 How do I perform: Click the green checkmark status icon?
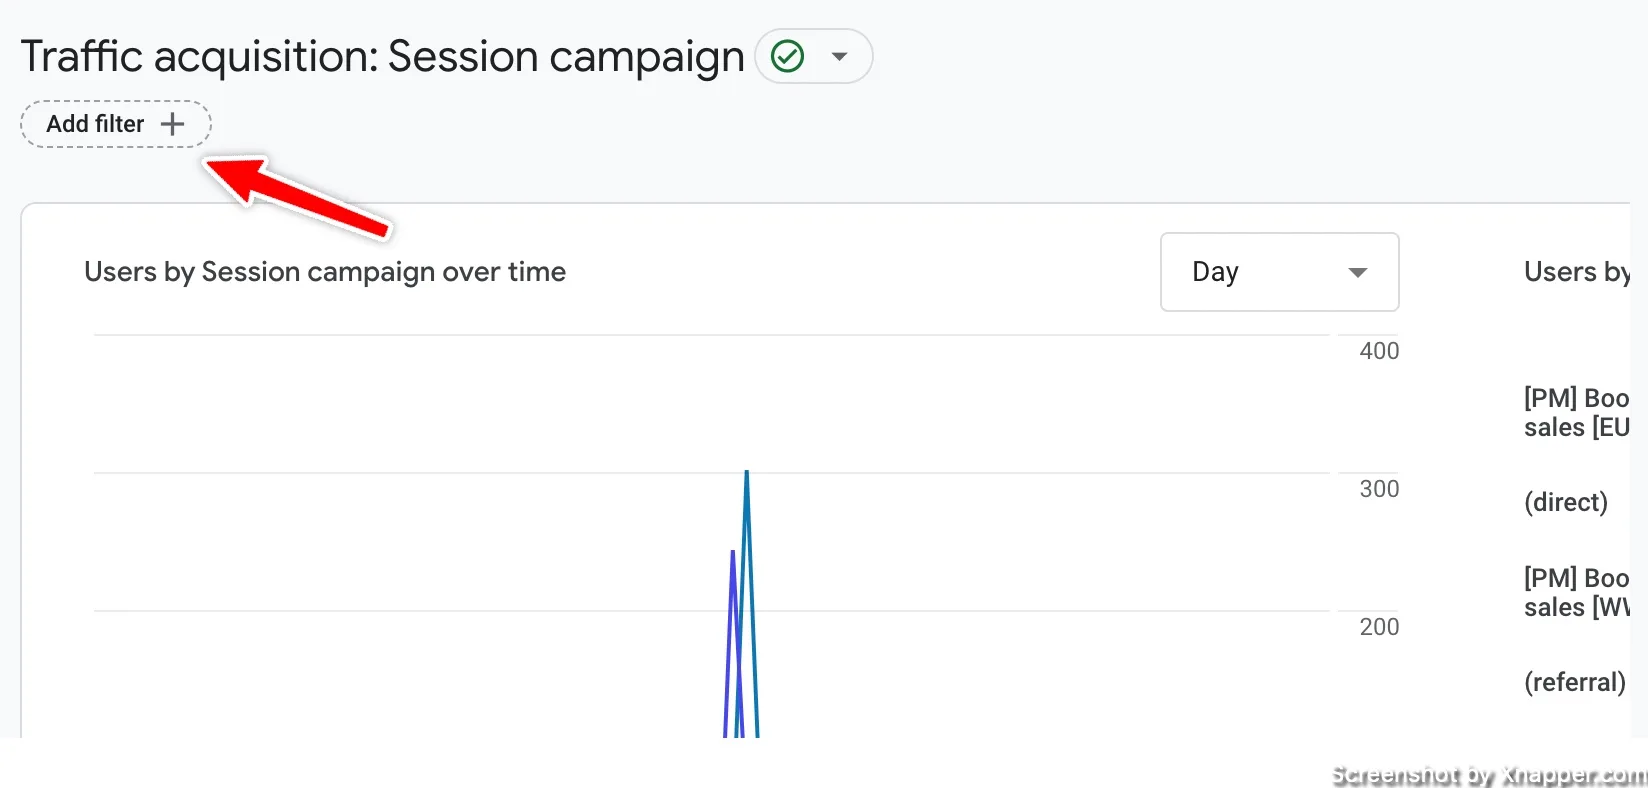pos(788,56)
